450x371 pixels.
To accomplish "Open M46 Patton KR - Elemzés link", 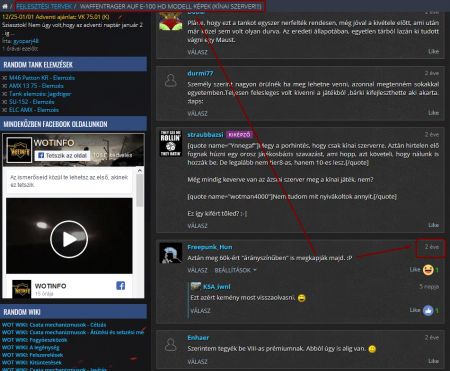I will [x=42, y=78].
